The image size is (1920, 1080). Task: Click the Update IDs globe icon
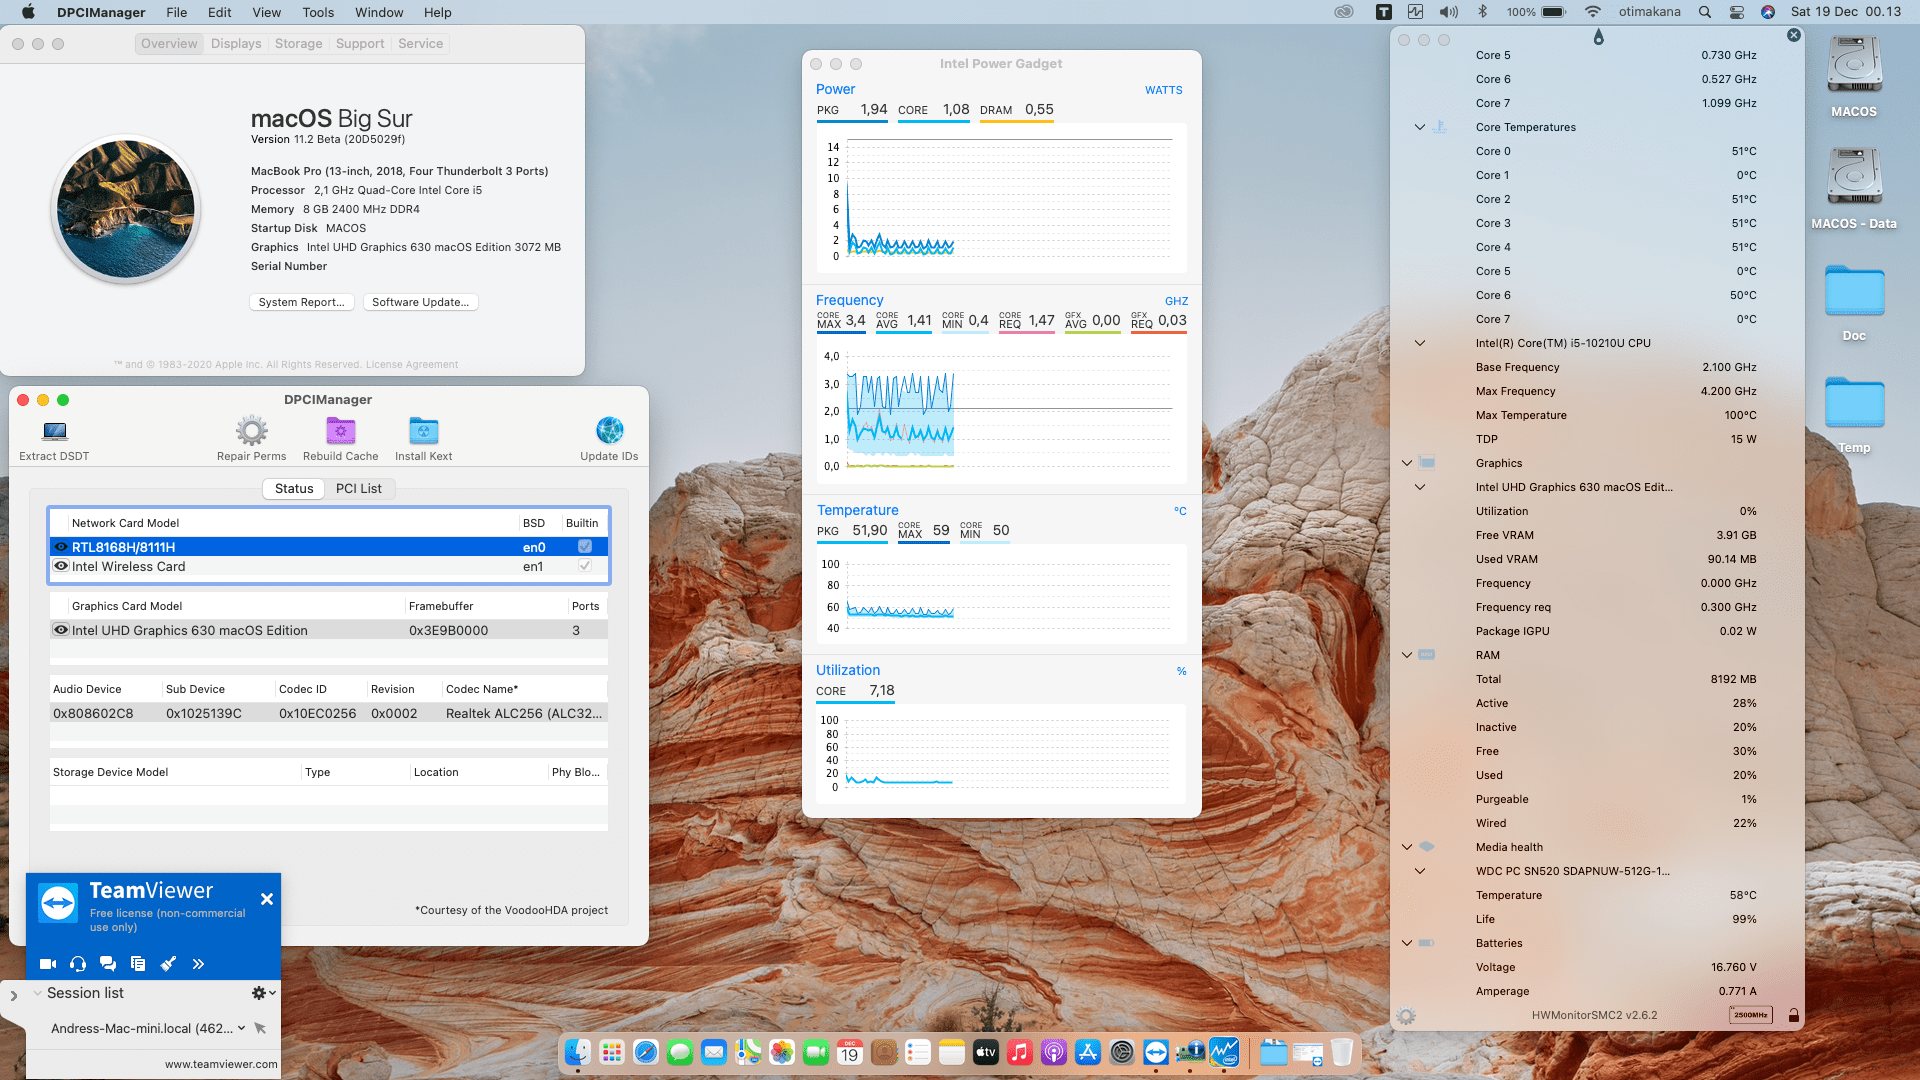tap(609, 430)
